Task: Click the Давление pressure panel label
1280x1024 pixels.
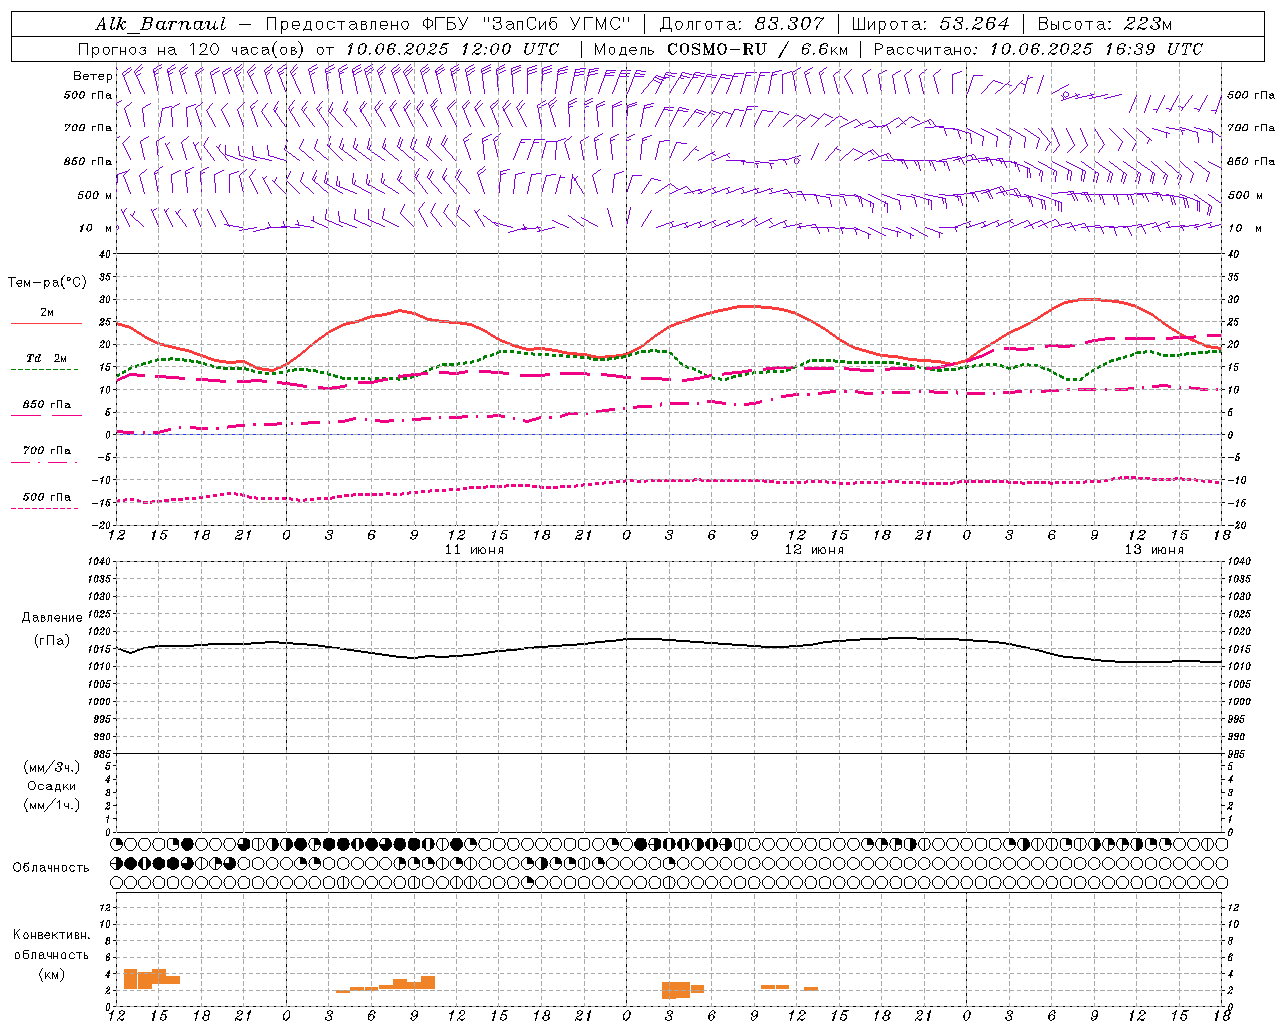Action: tap(52, 618)
